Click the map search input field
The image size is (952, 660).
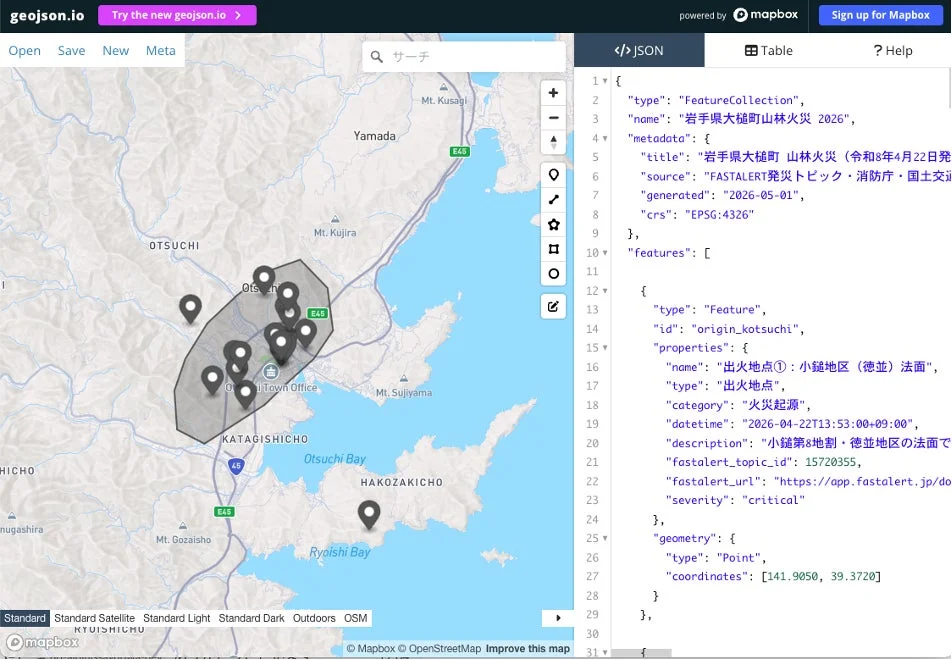point(464,56)
